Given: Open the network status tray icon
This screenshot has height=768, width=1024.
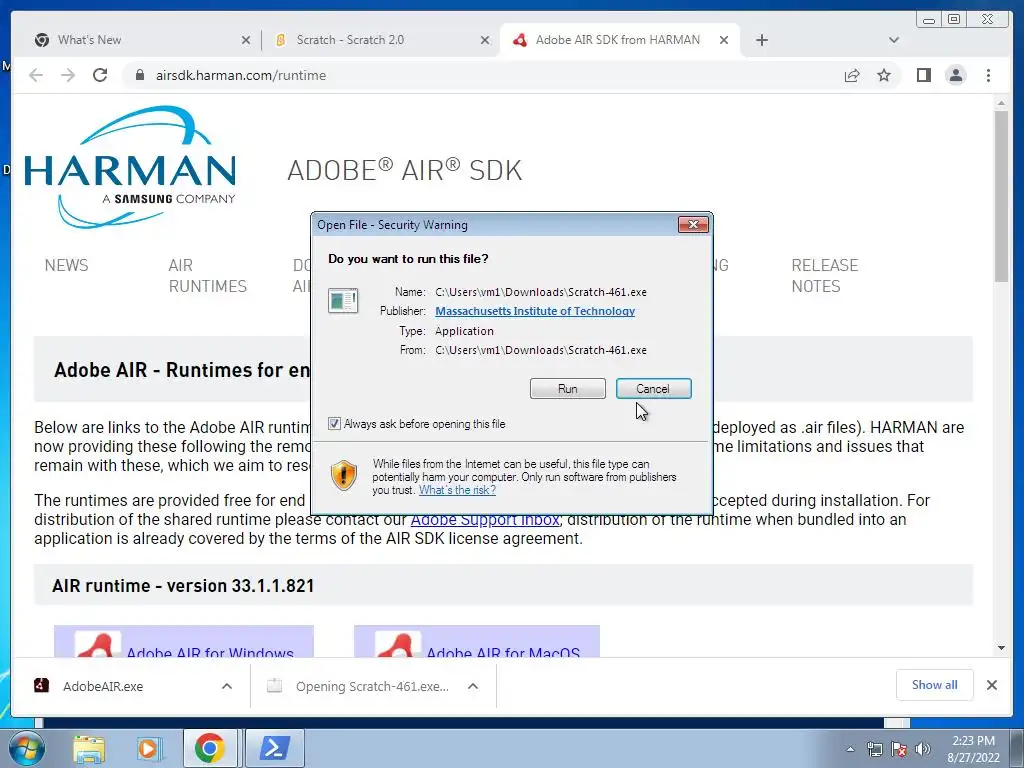Looking at the screenshot, I should point(874,749).
